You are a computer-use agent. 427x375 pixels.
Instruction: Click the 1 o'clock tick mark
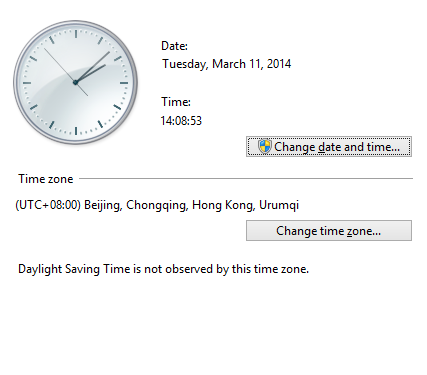point(100,41)
